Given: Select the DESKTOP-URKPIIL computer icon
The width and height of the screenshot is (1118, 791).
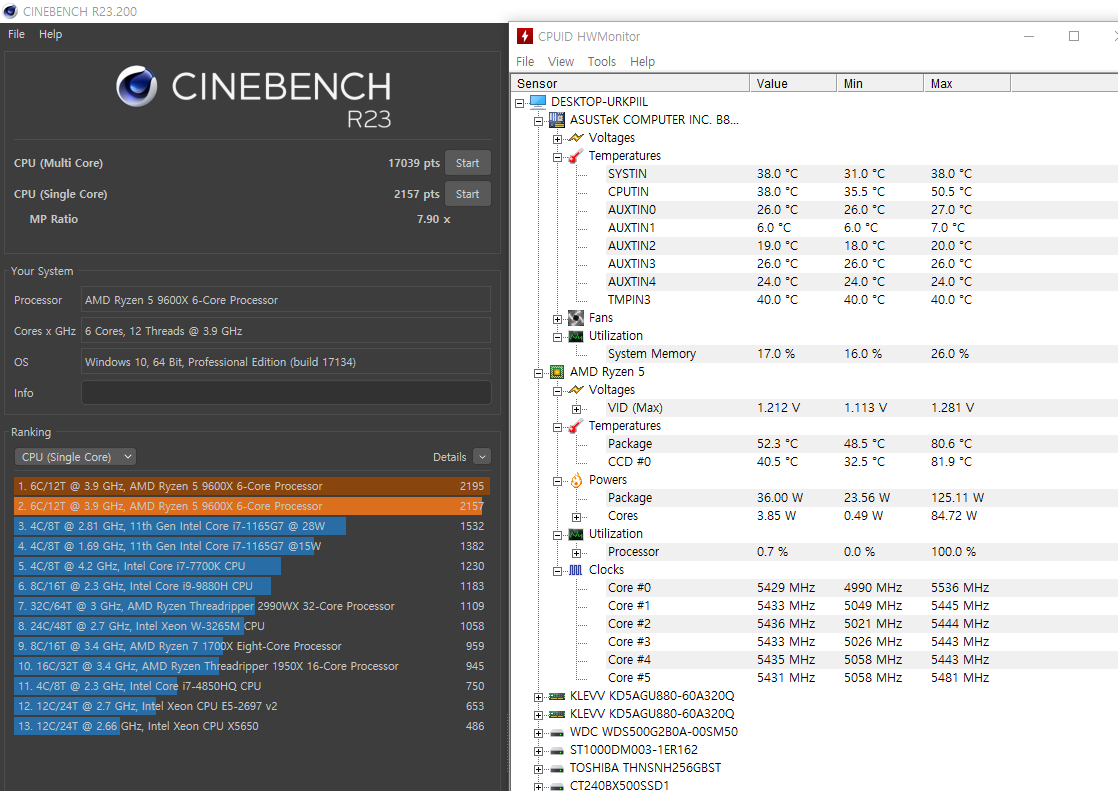Looking at the screenshot, I should pos(538,102).
